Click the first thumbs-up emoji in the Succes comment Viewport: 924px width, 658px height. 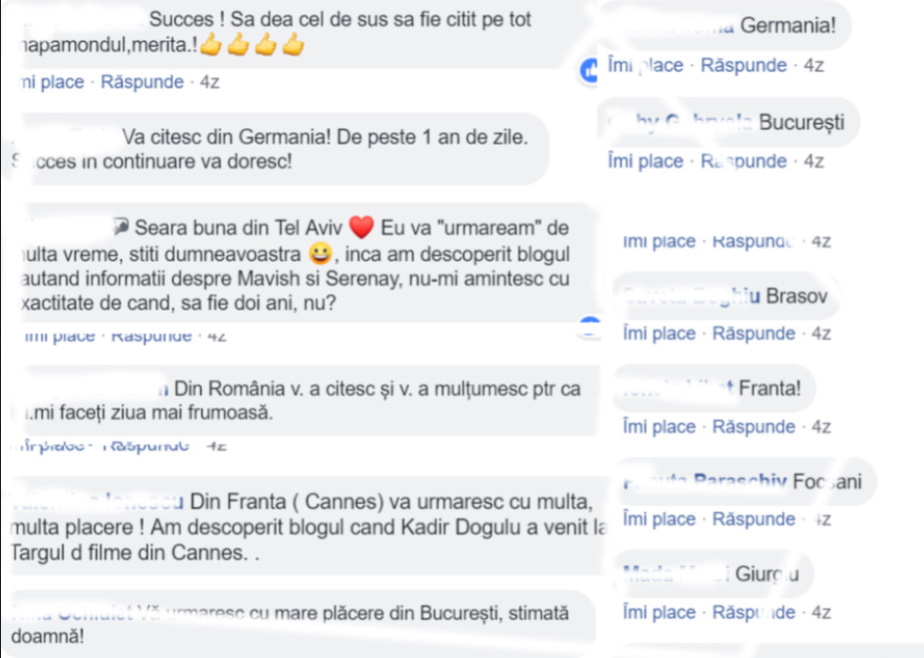coord(210,46)
